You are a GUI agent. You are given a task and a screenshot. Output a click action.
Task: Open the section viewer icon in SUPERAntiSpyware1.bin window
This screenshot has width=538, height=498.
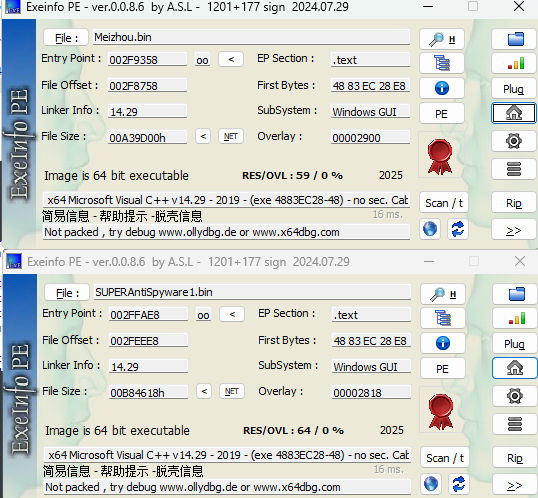pos(443,318)
